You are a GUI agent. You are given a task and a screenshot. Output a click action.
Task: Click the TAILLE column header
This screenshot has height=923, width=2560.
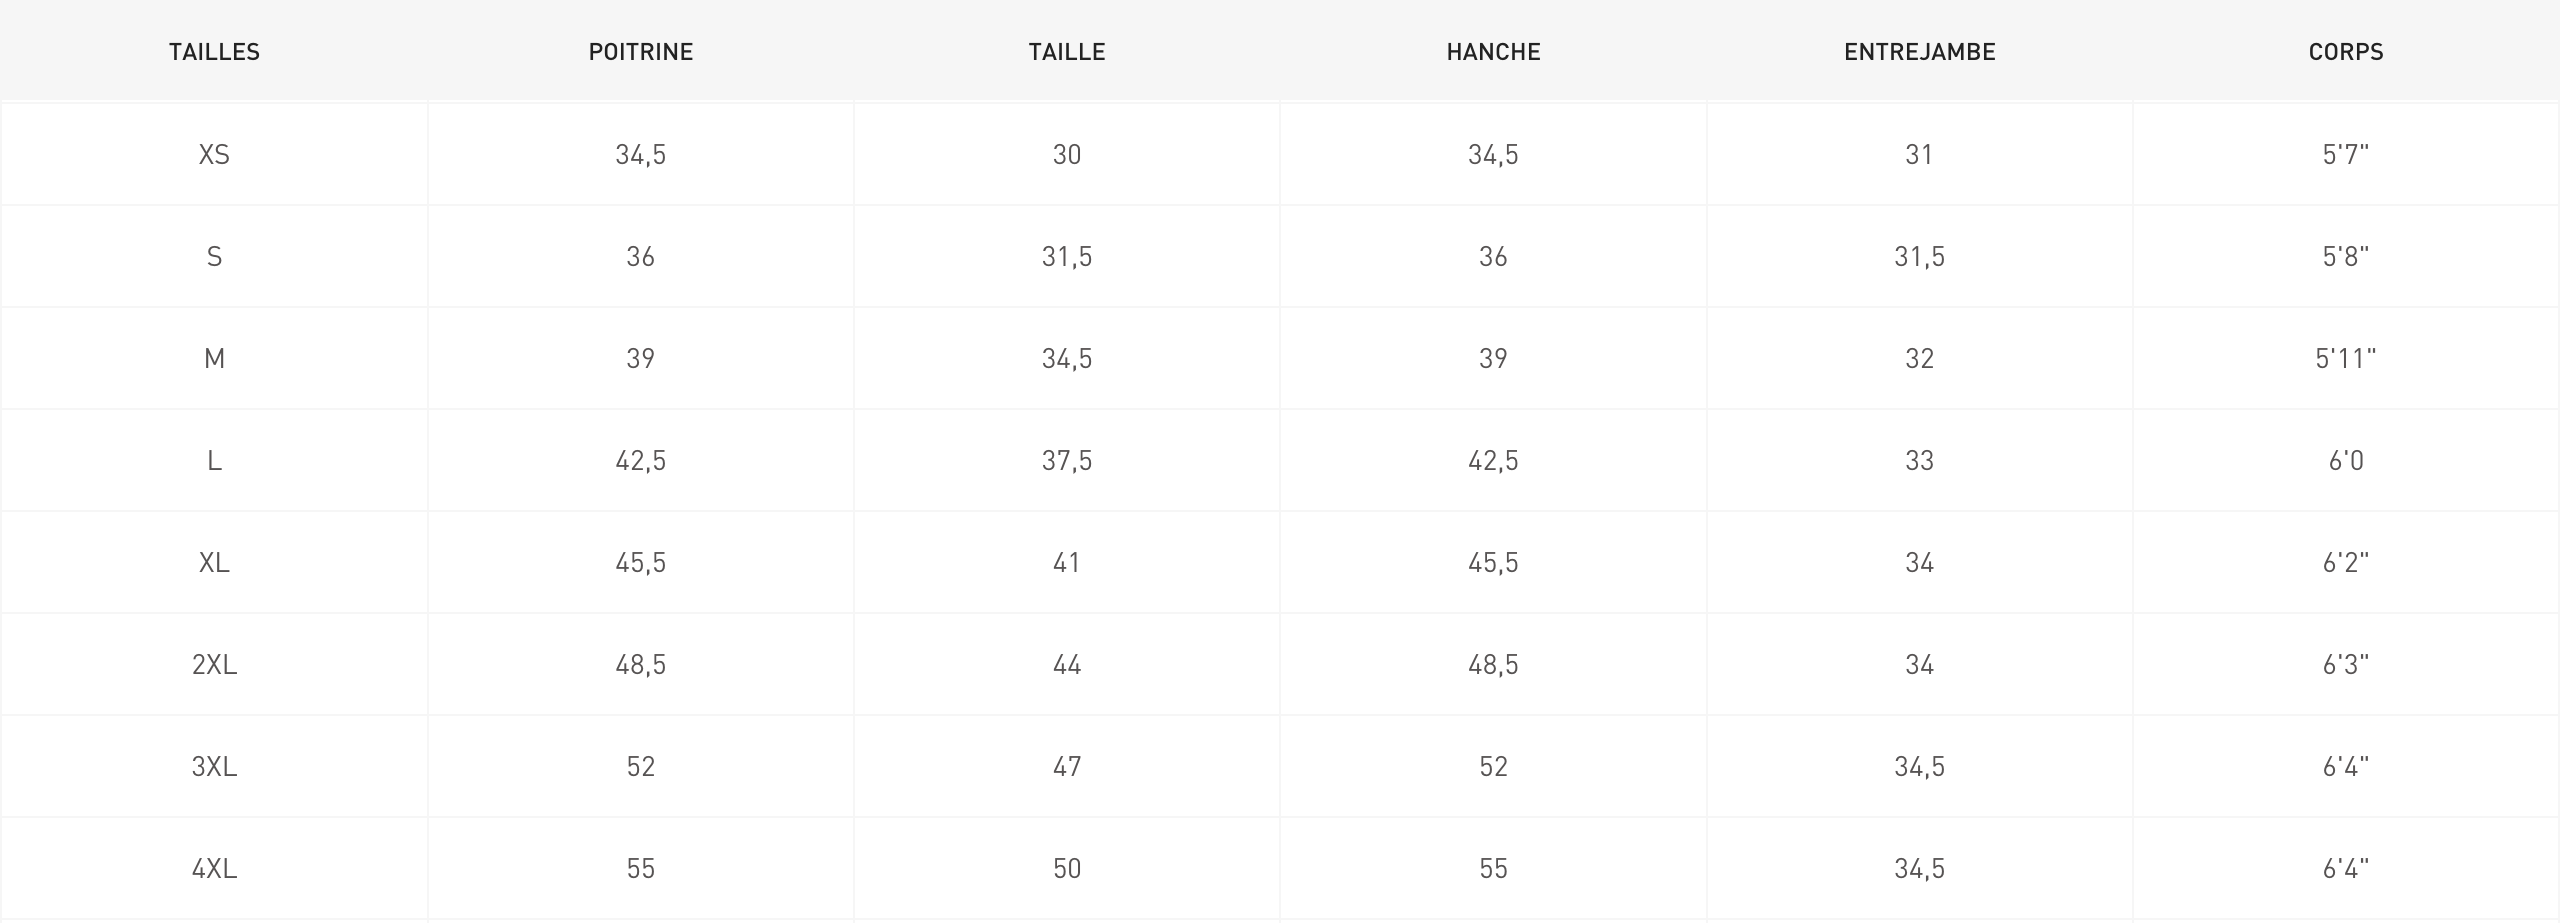click(x=1067, y=52)
